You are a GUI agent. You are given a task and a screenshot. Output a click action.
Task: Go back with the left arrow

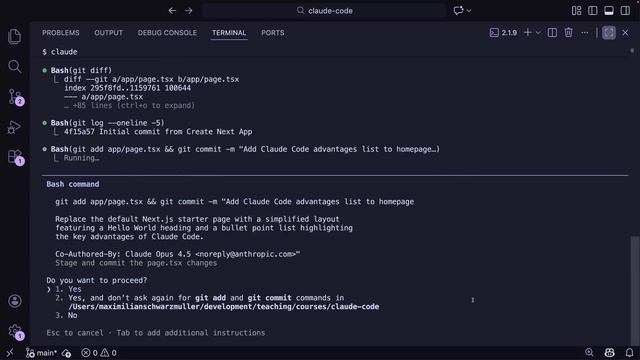[x=172, y=11]
